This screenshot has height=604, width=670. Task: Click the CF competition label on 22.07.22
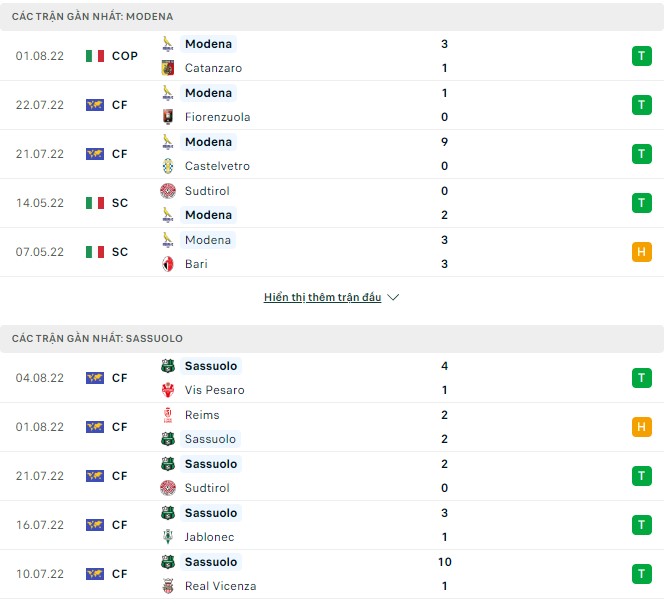coord(120,105)
